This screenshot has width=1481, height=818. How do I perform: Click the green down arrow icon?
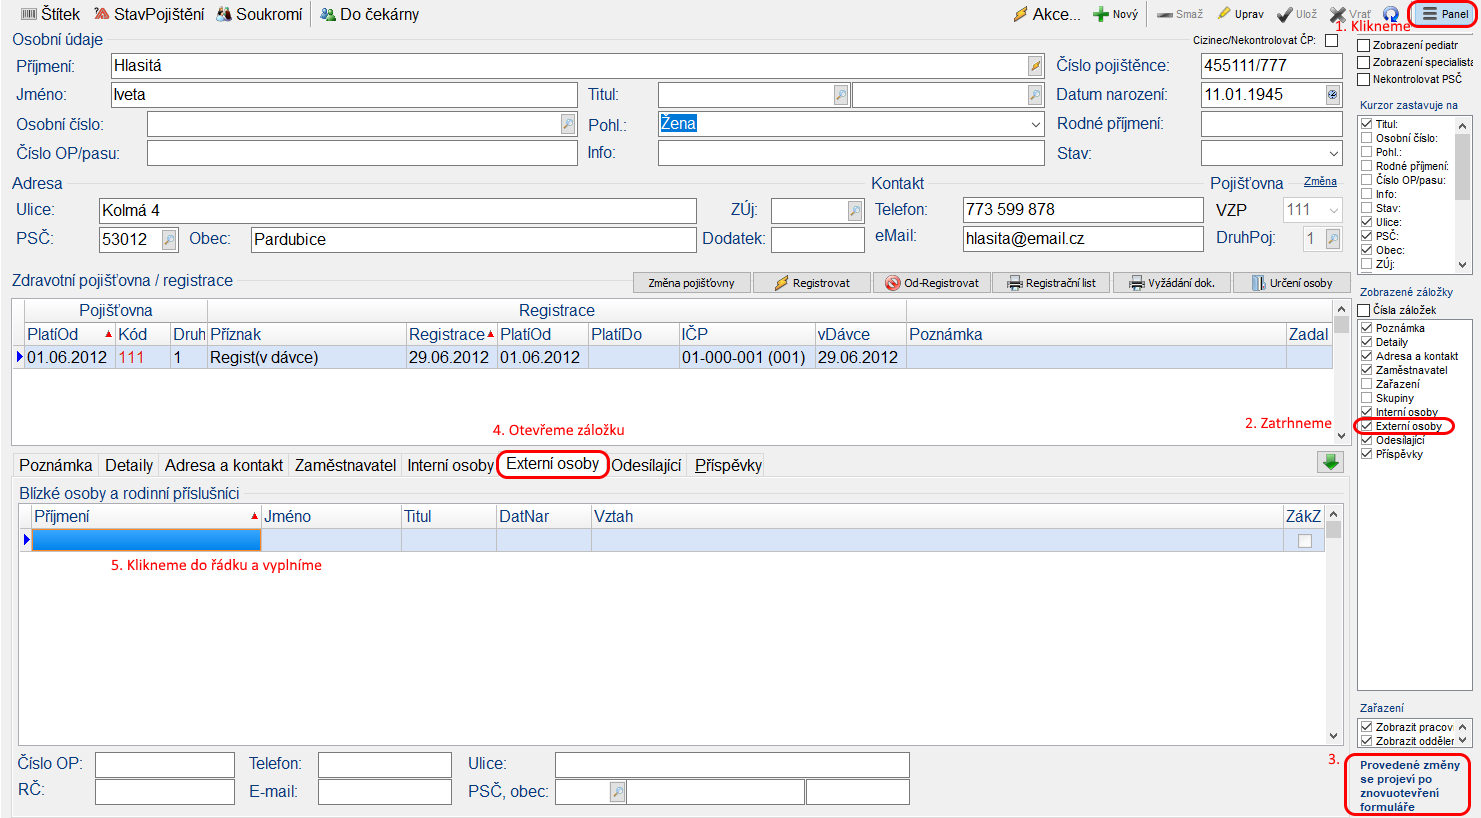(x=1330, y=462)
